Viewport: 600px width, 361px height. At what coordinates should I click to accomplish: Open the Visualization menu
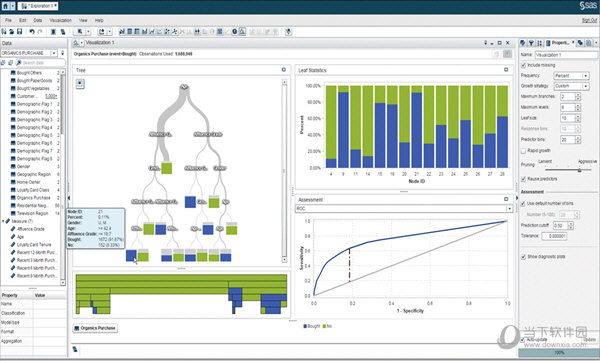(x=60, y=20)
